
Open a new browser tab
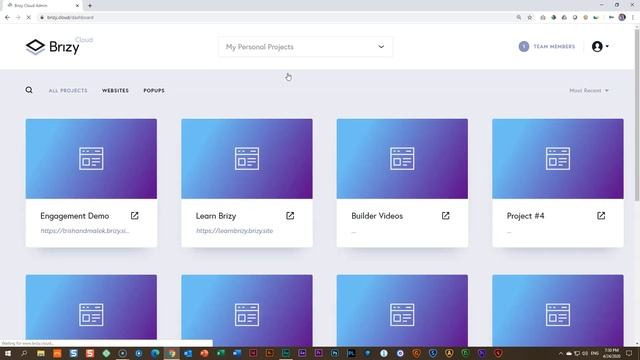[90, 6]
